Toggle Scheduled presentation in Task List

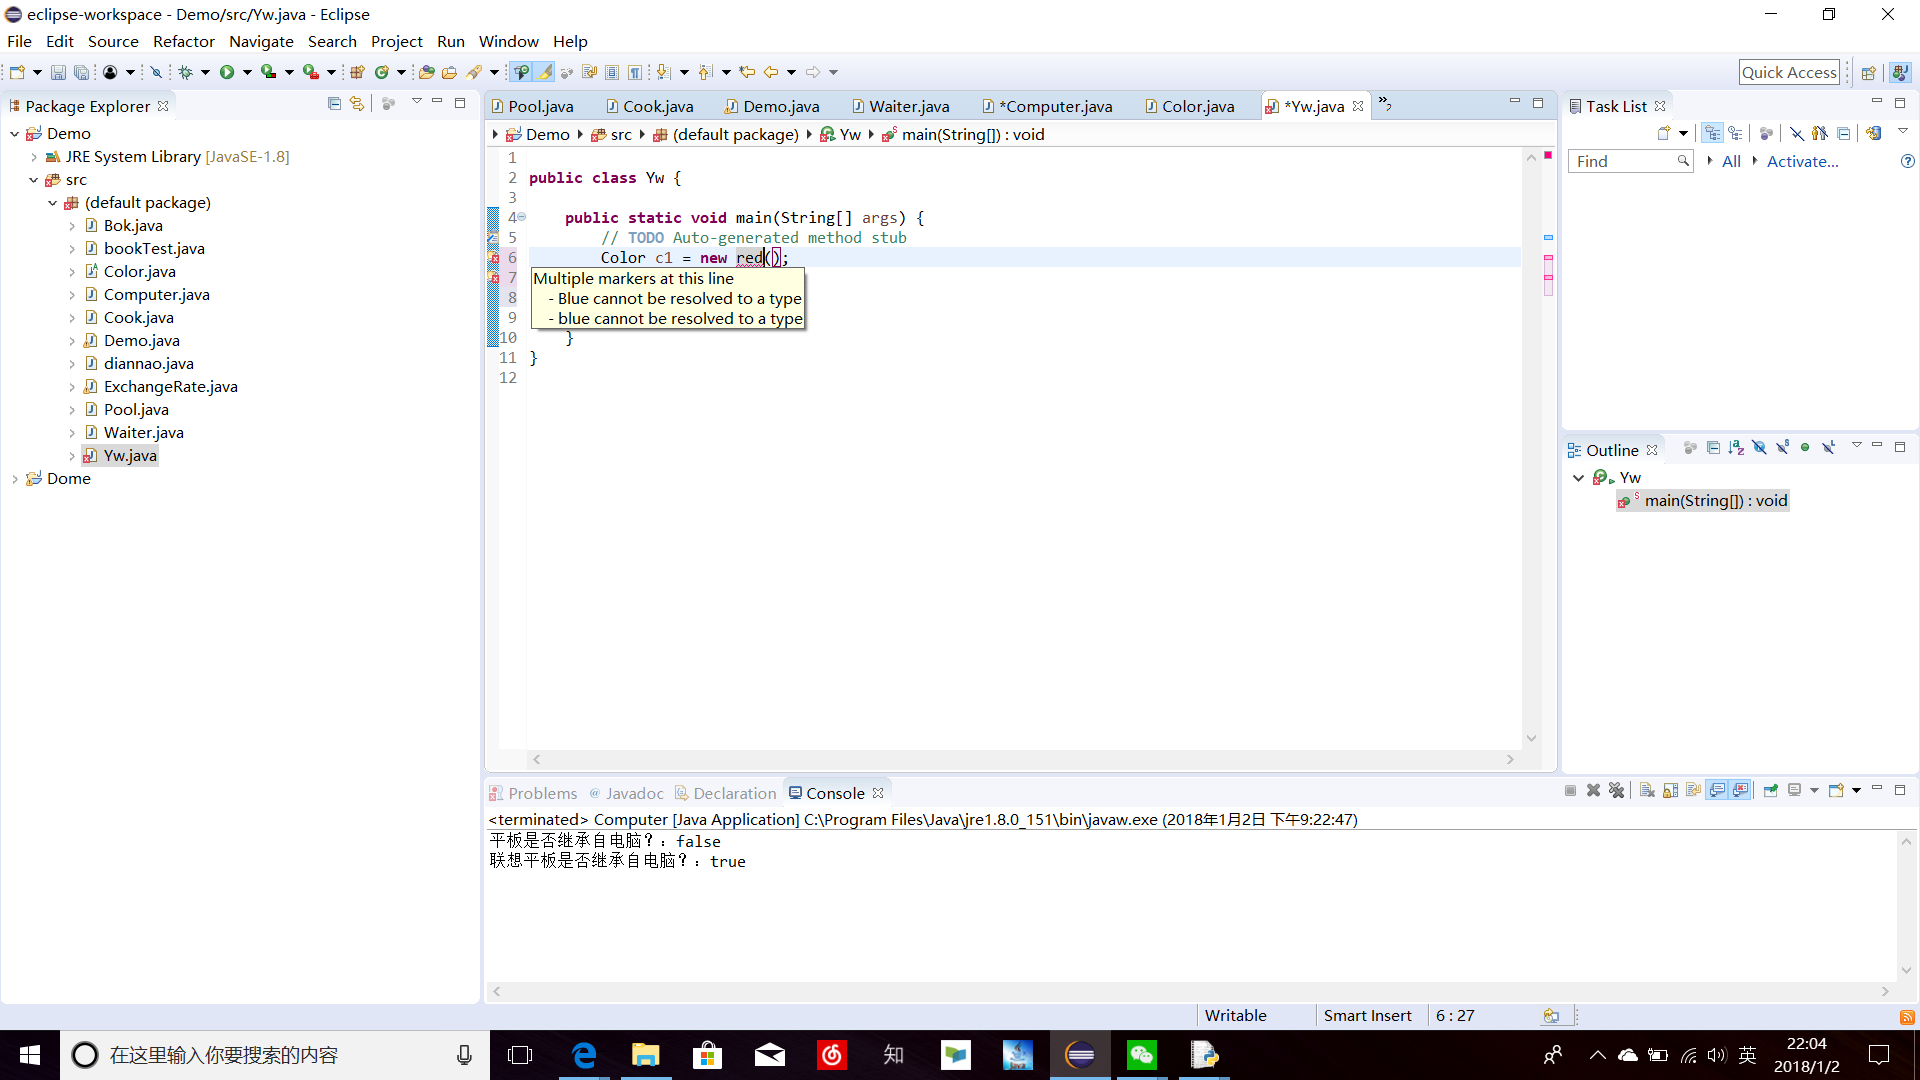point(1735,133)
